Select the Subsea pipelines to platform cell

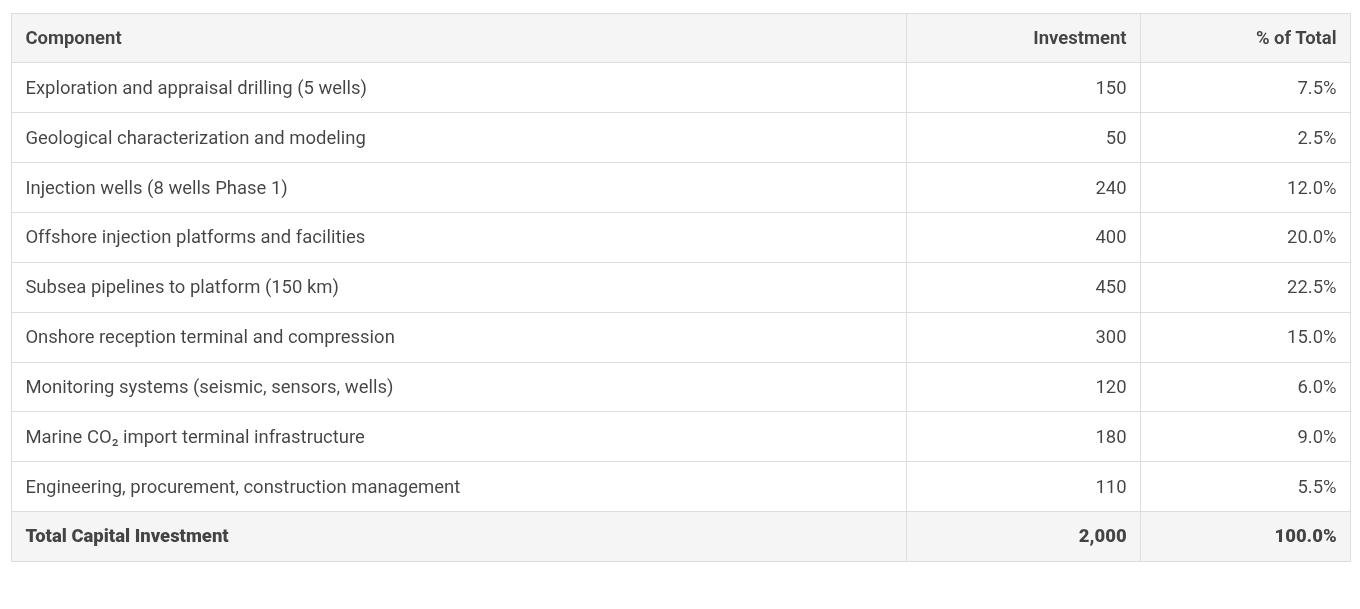click(182, 287)
